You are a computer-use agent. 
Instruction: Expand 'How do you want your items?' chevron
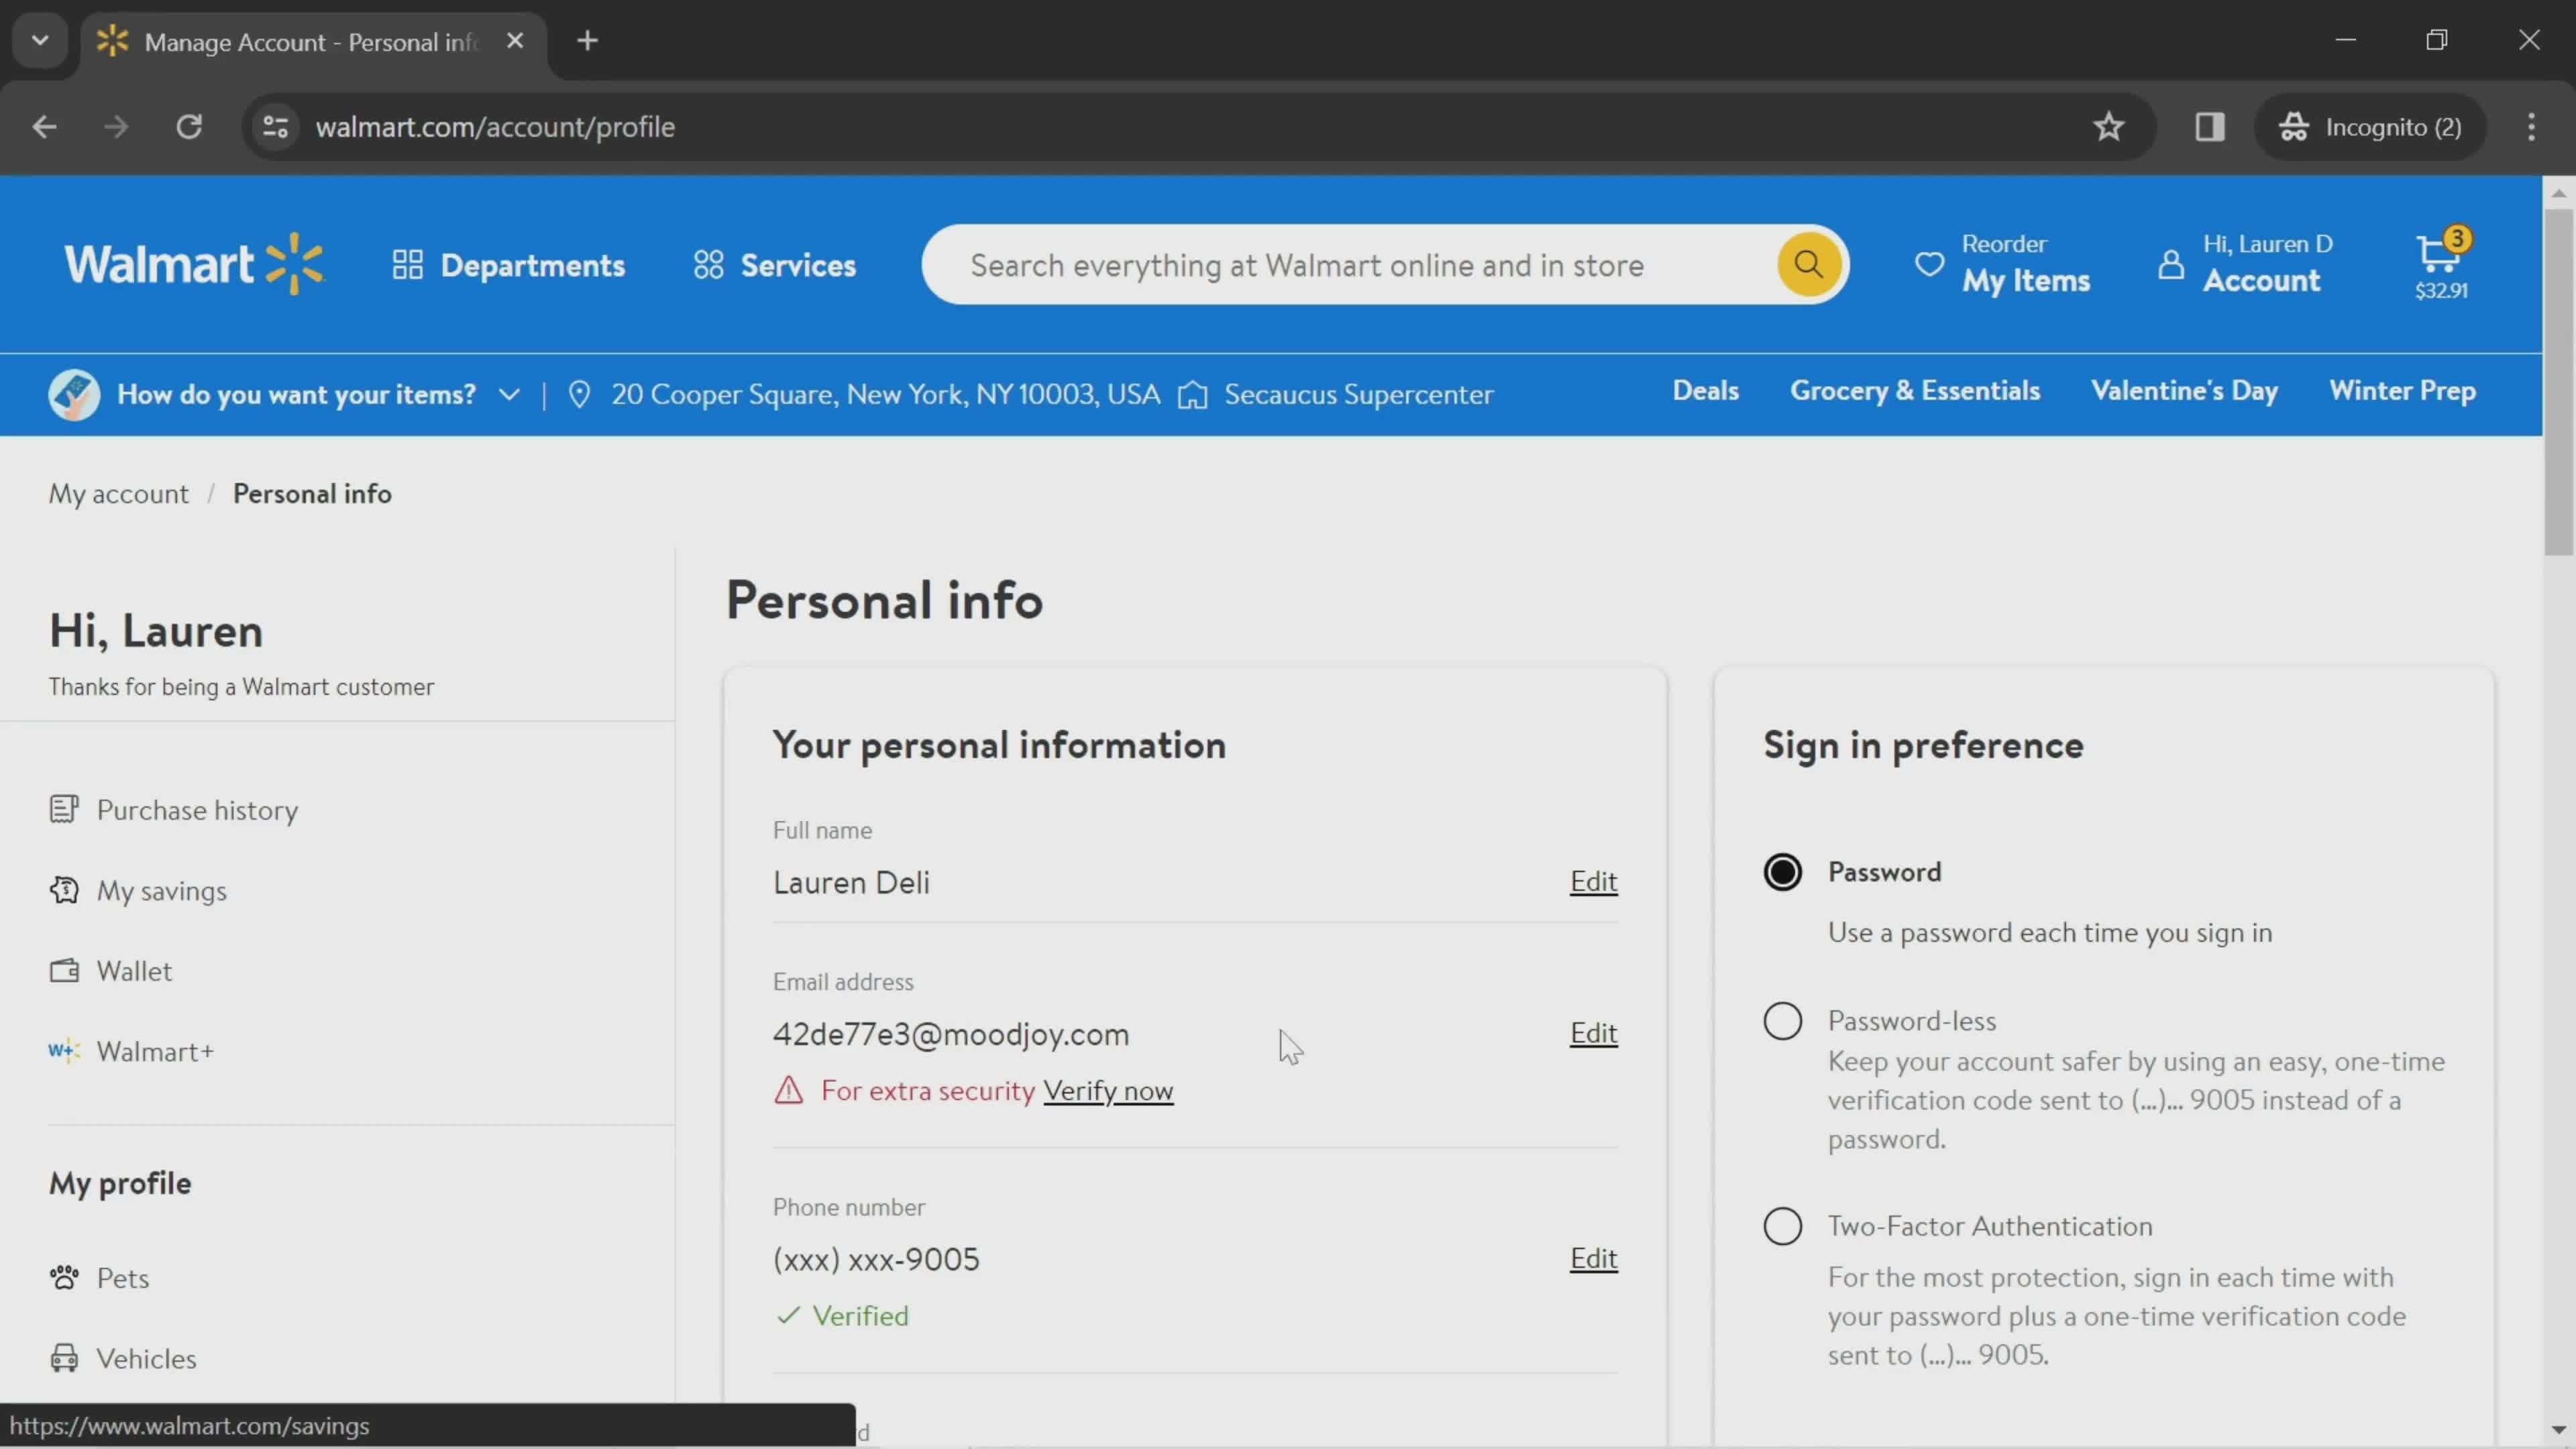click(x=509, y=394)
